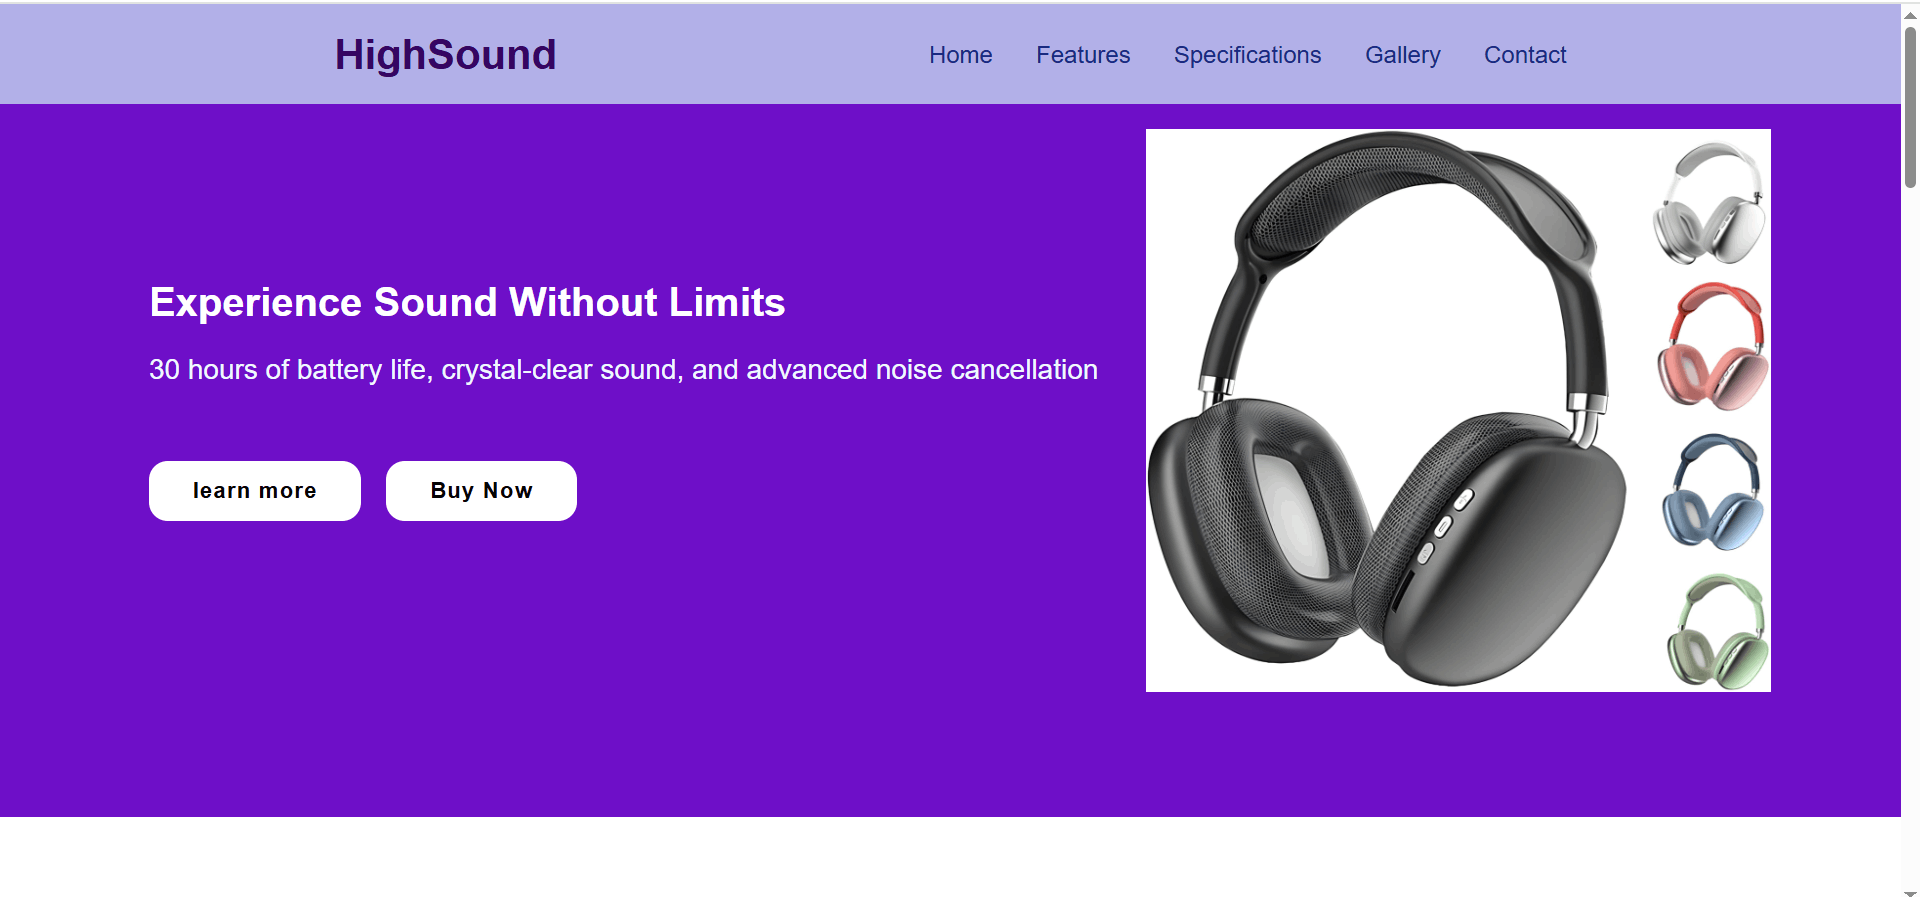Click the scrollbar down arrow
Viewport: 1920px width, 897px height.
click(1910, 891)
